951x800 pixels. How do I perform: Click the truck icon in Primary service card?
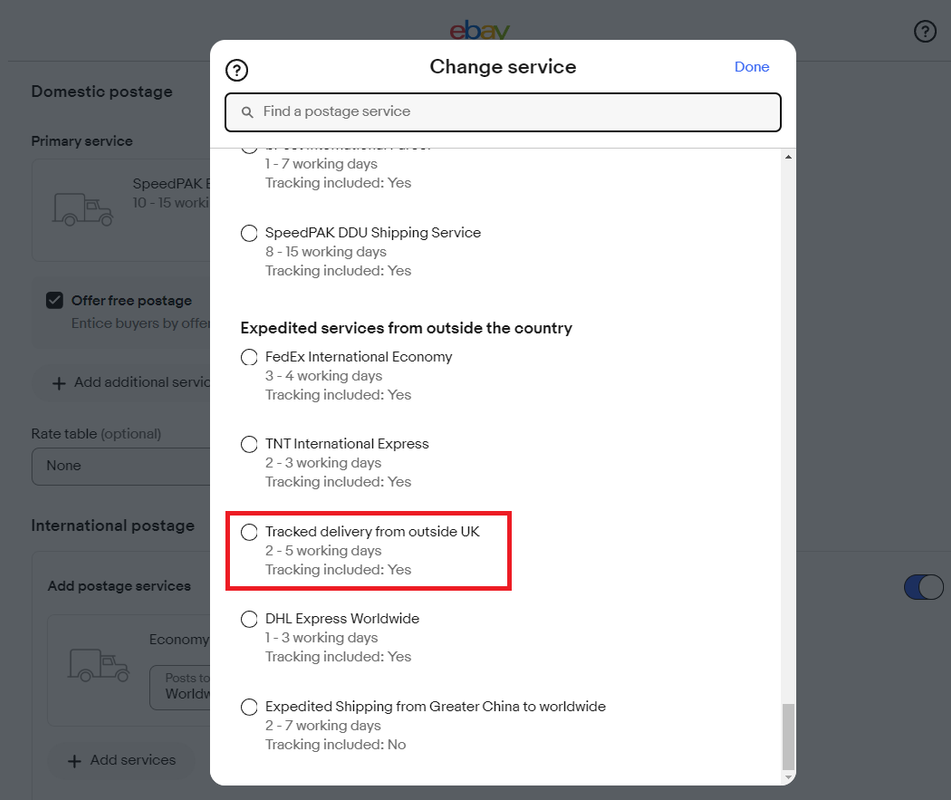(83, 209)
